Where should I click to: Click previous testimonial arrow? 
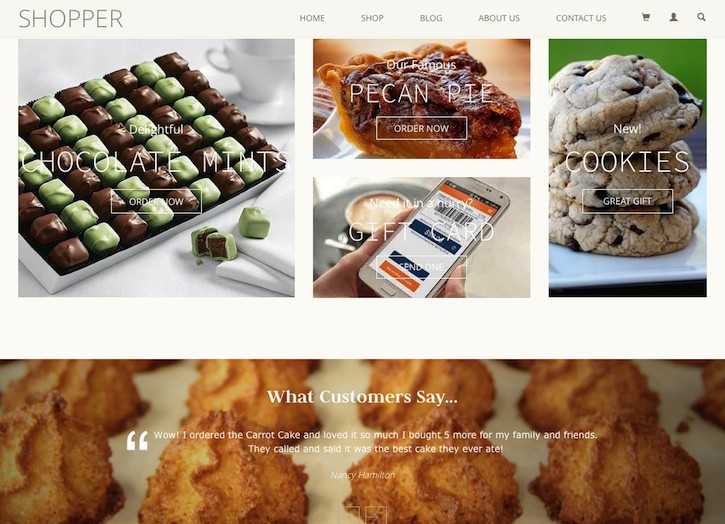tap(349, 515)
